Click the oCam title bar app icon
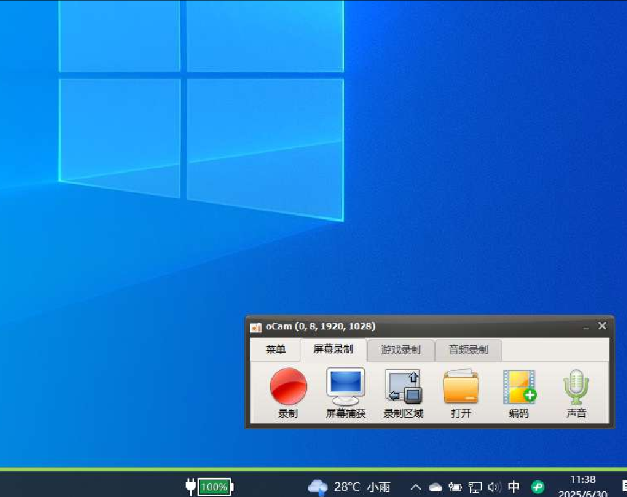Image resolution: width=627 pixels, height=497 pixels. click(256, 326)
